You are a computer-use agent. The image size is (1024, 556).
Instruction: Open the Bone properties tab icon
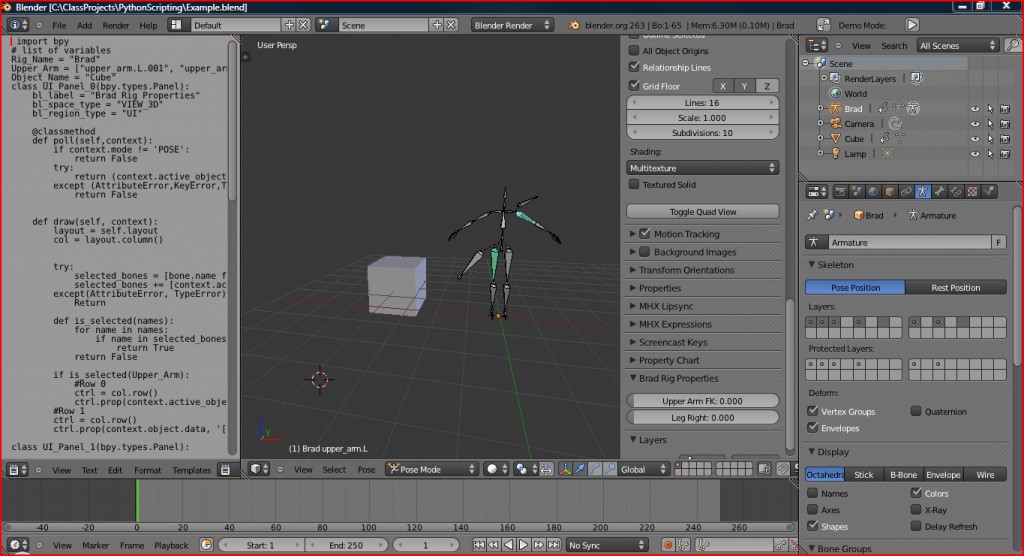coord(939,192)
